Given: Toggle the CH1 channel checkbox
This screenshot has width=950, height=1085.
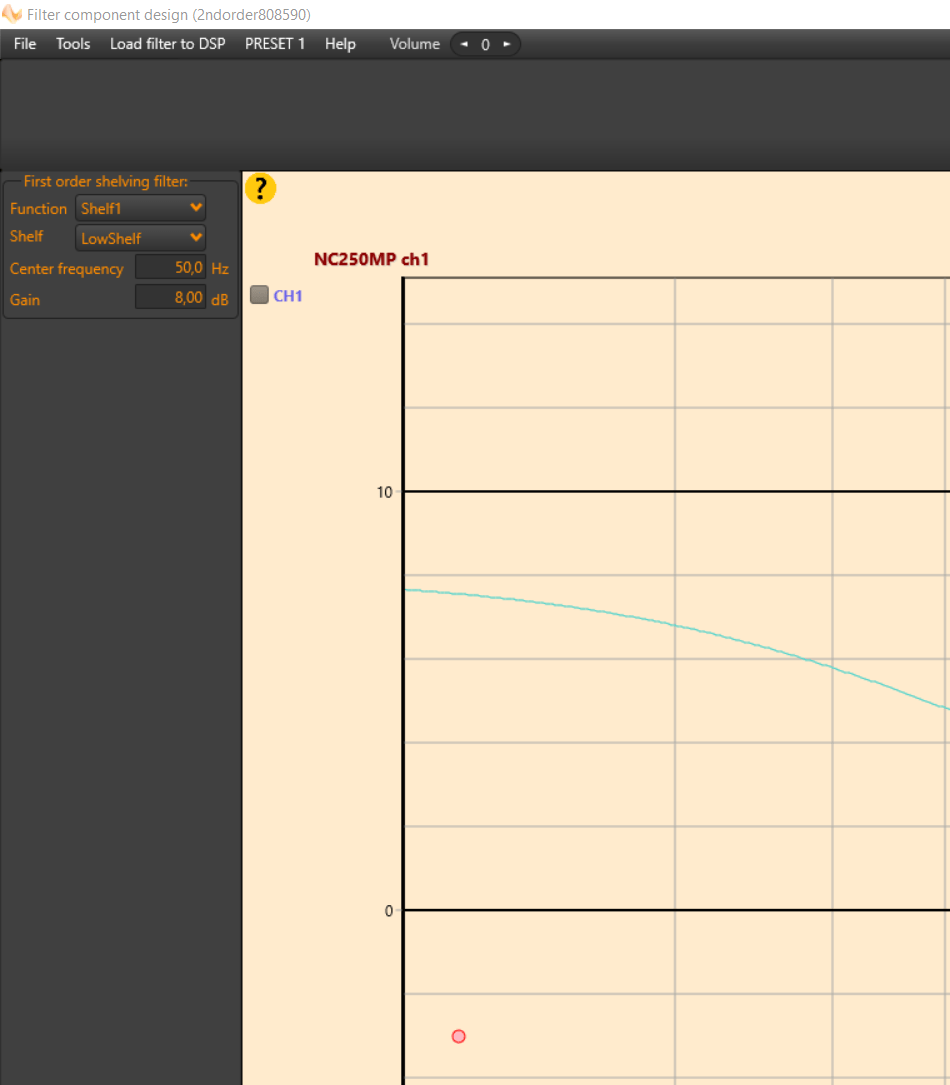Looking at the screenshot, I should (259, 295).
